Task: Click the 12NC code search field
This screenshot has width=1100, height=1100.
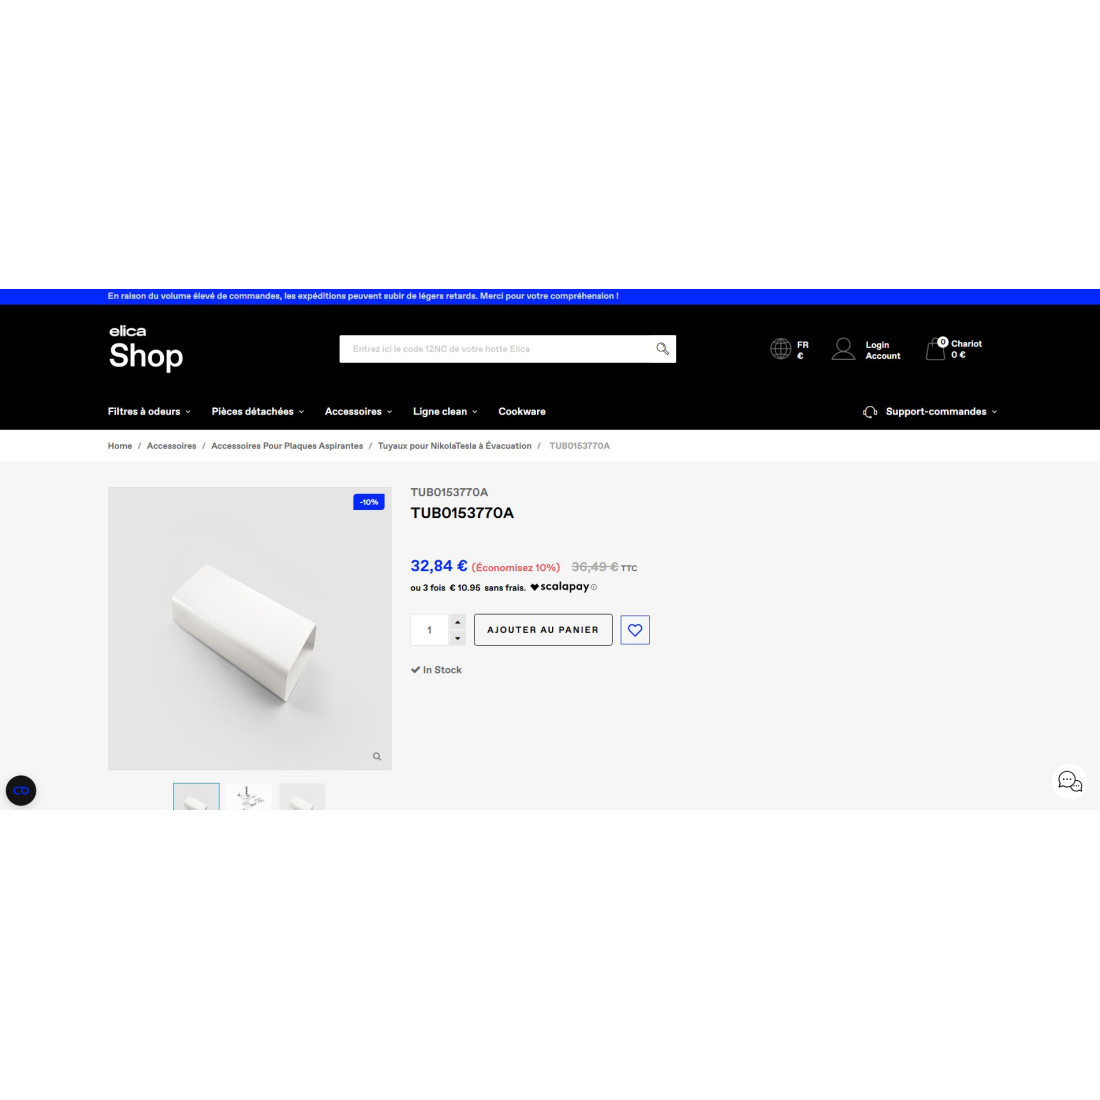Action: tap(497, 349)
